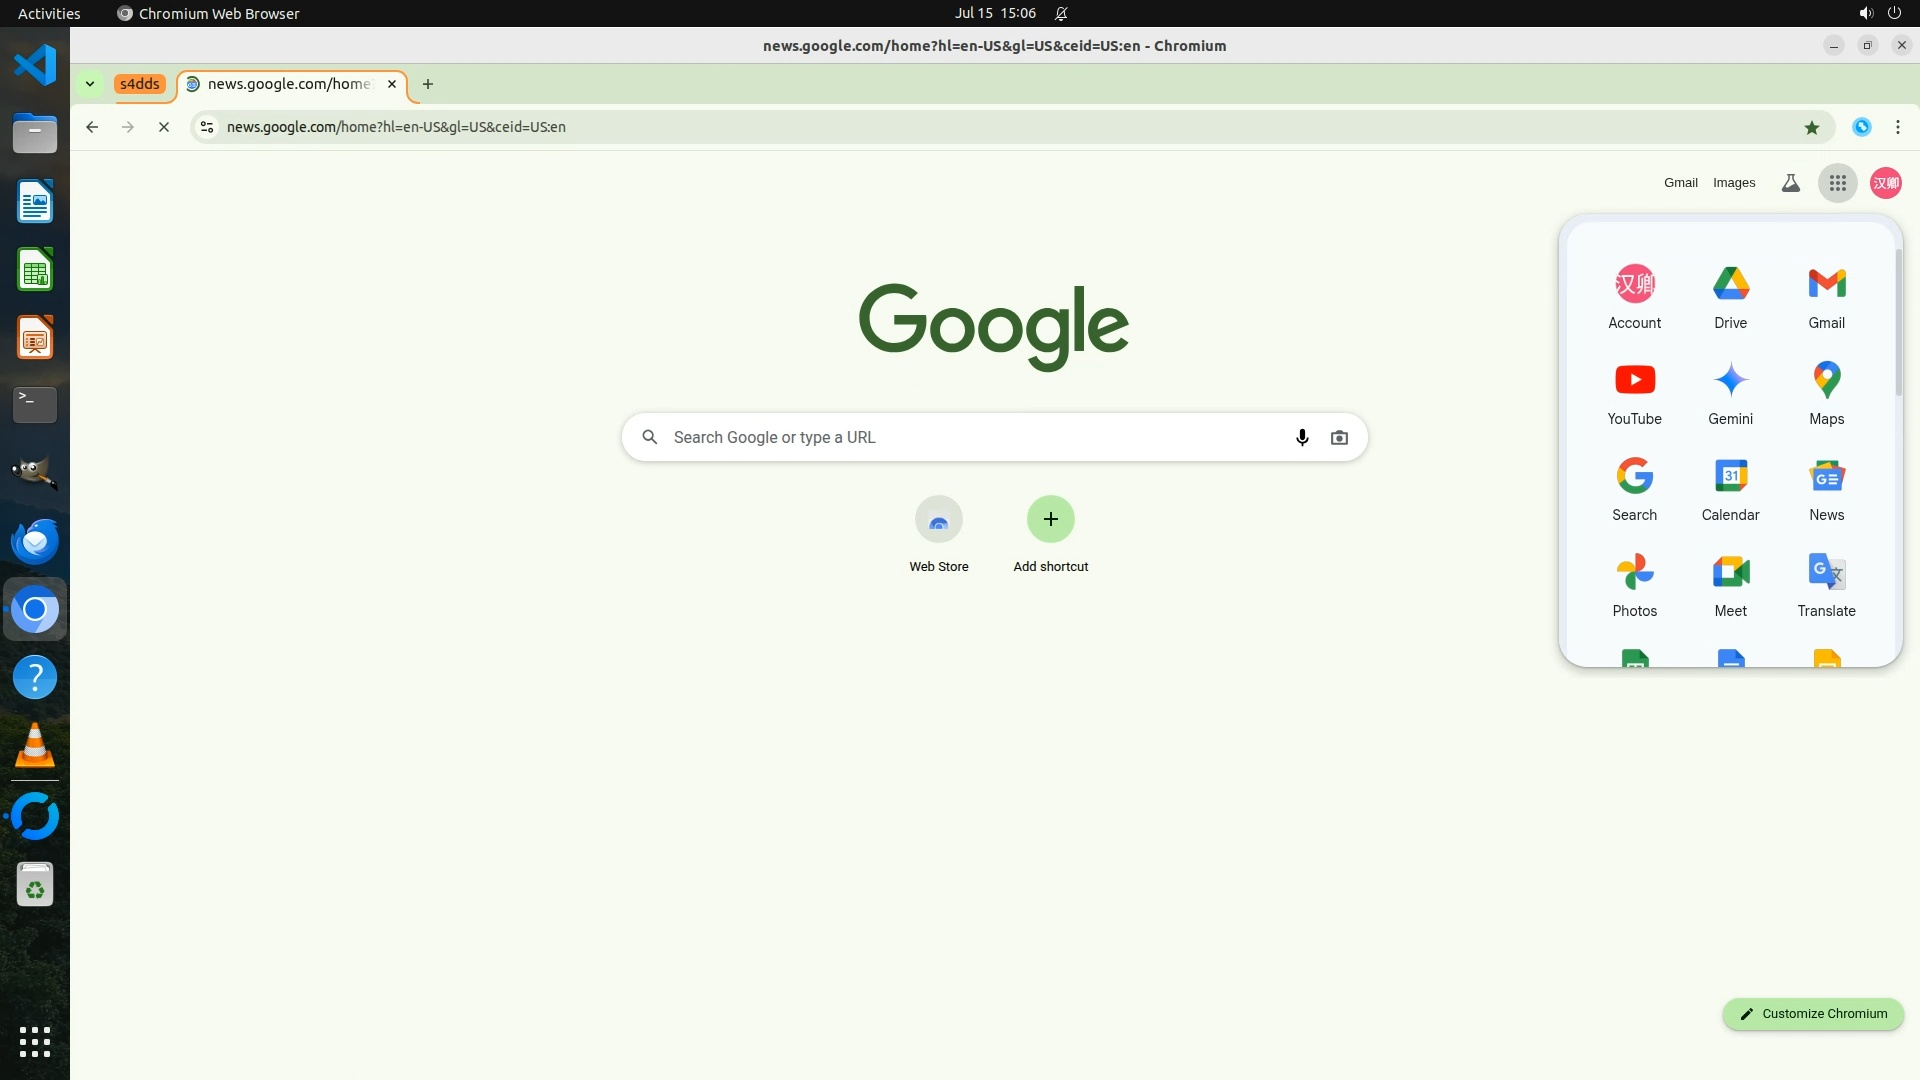Select the news.google.com tab
The image size is (1920, 1080).
click(289, 84)
